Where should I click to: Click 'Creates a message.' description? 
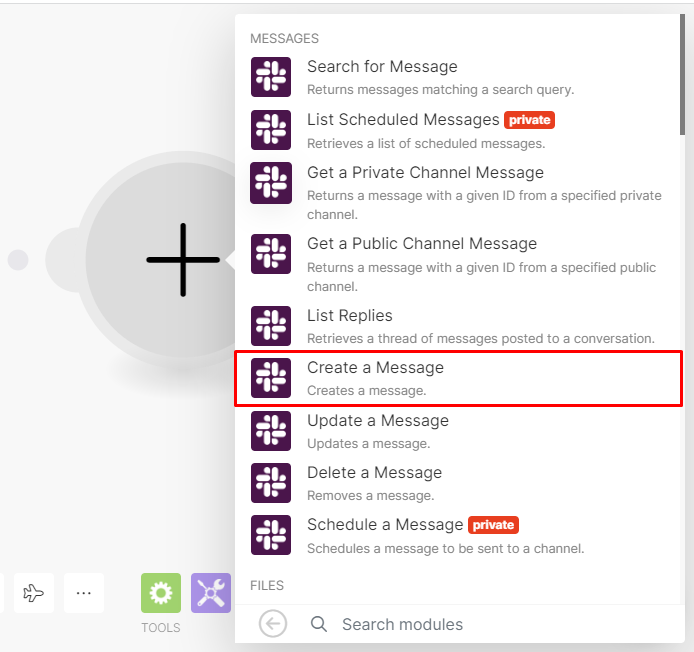tap(366, 391)
